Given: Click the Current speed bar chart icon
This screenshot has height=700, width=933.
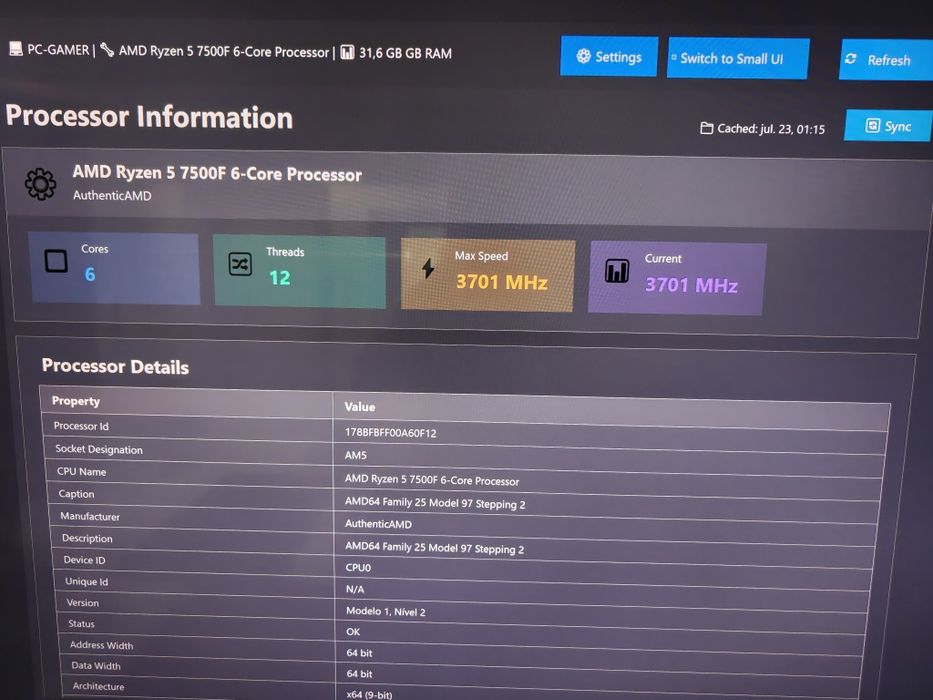Looking at the screenshot, I should pos(617,271).
